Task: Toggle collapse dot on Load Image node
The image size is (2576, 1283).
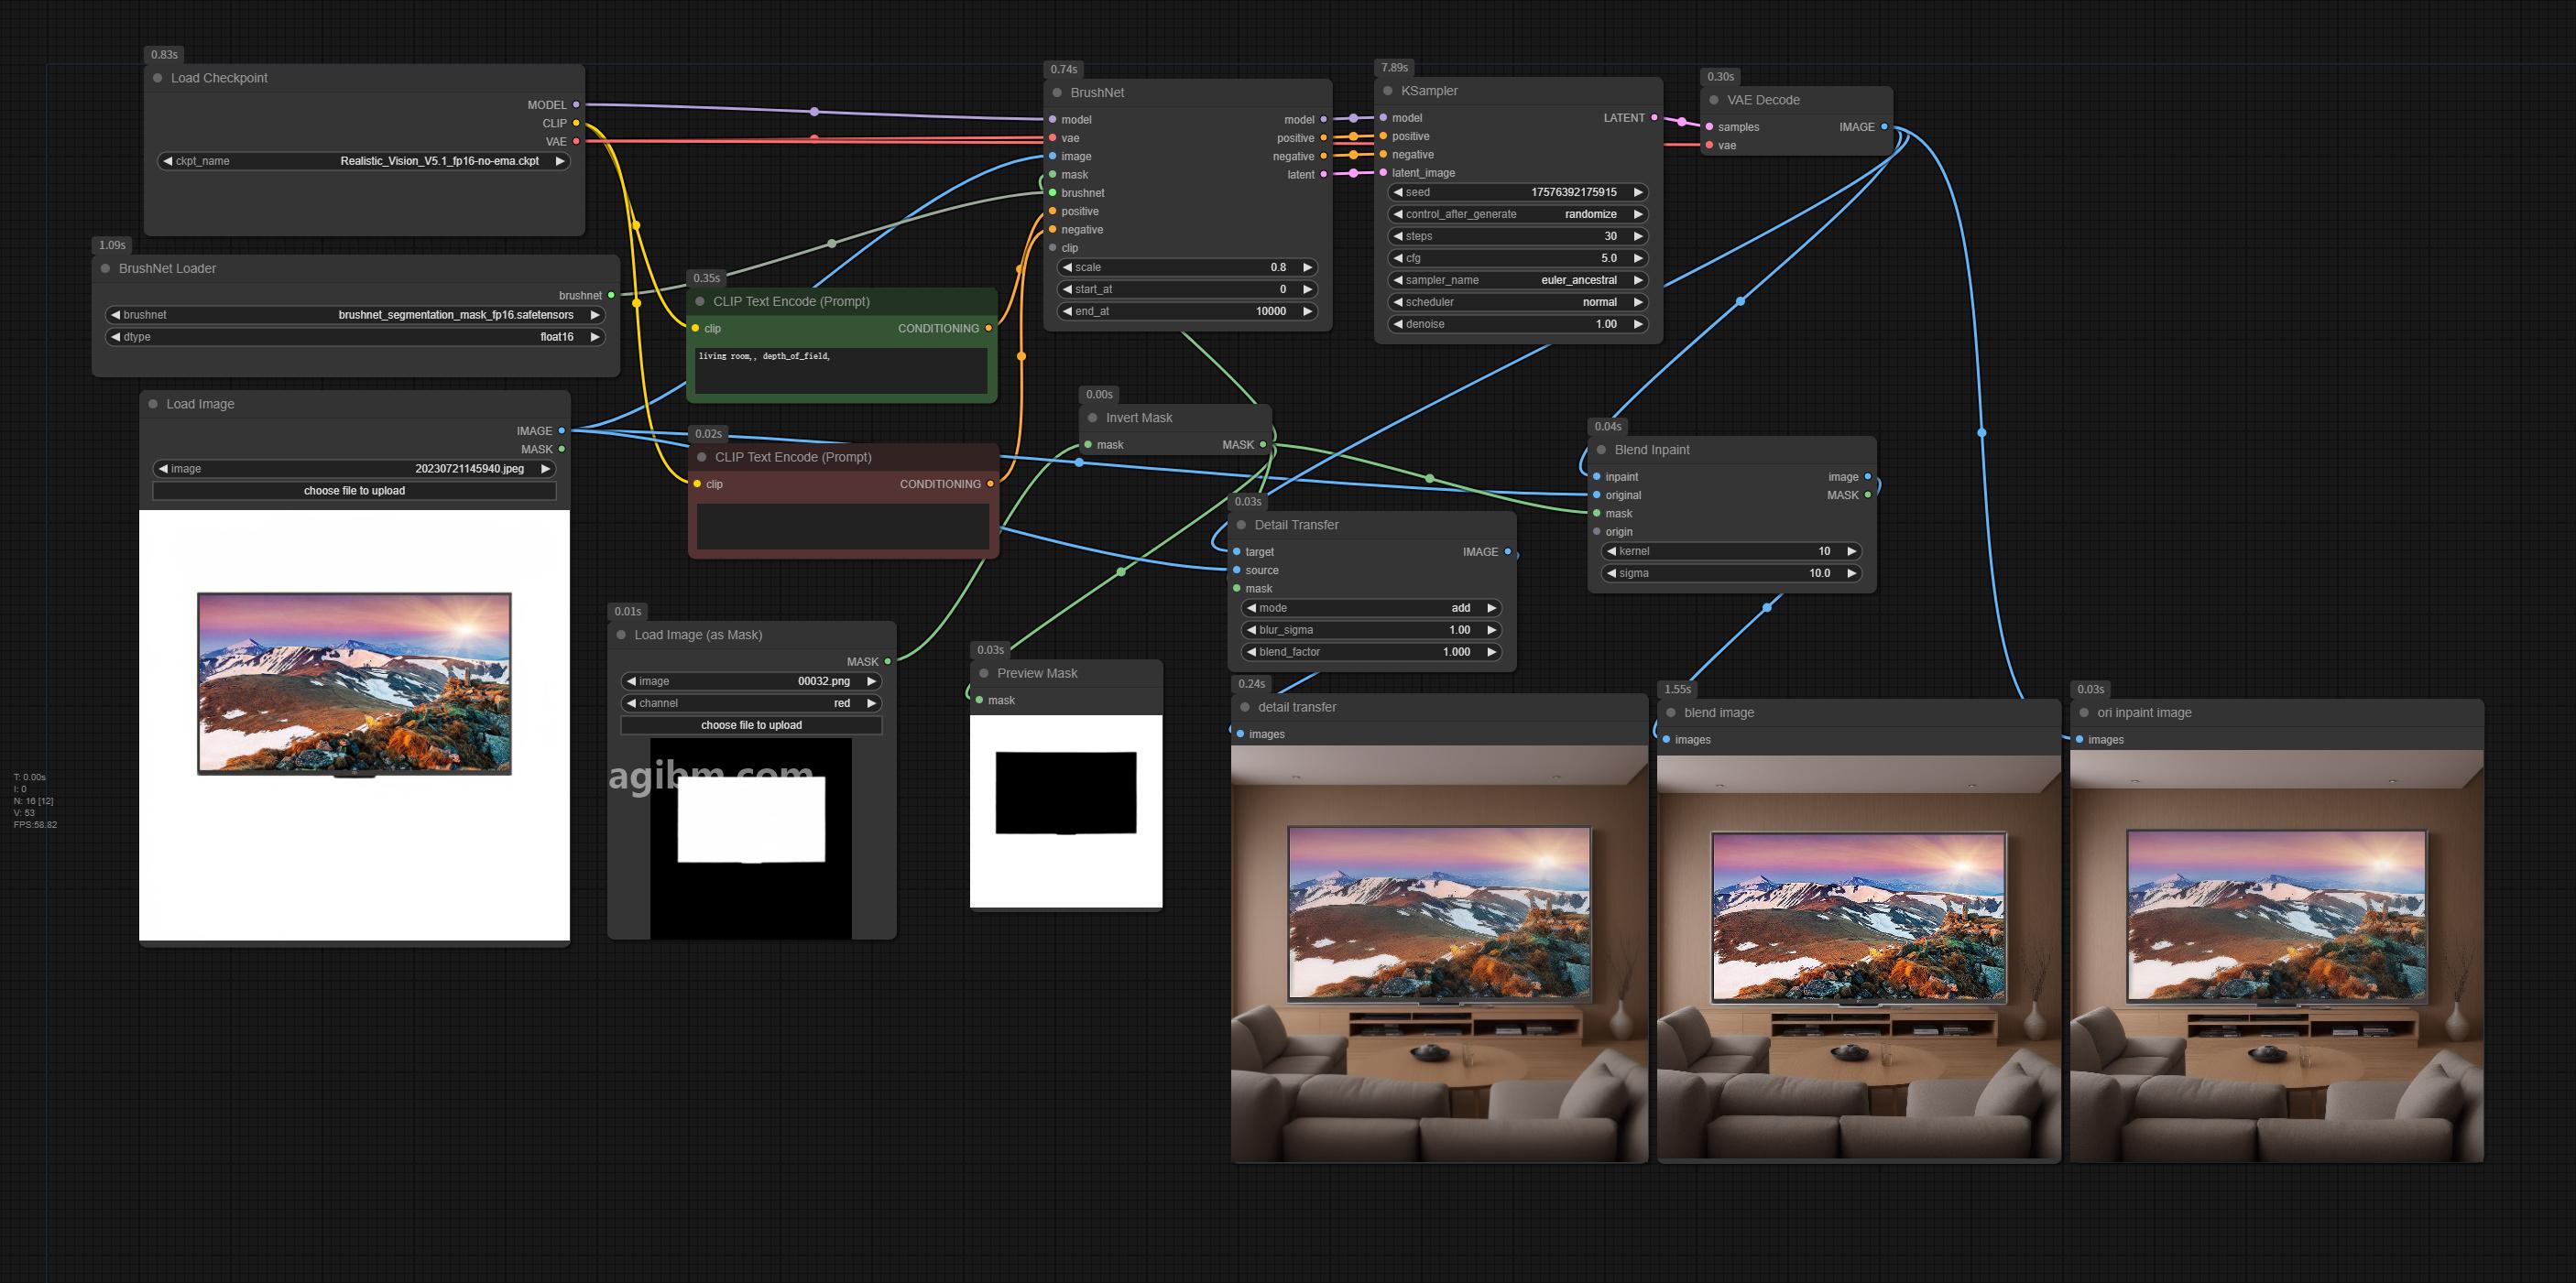Action: pos(153,404)
